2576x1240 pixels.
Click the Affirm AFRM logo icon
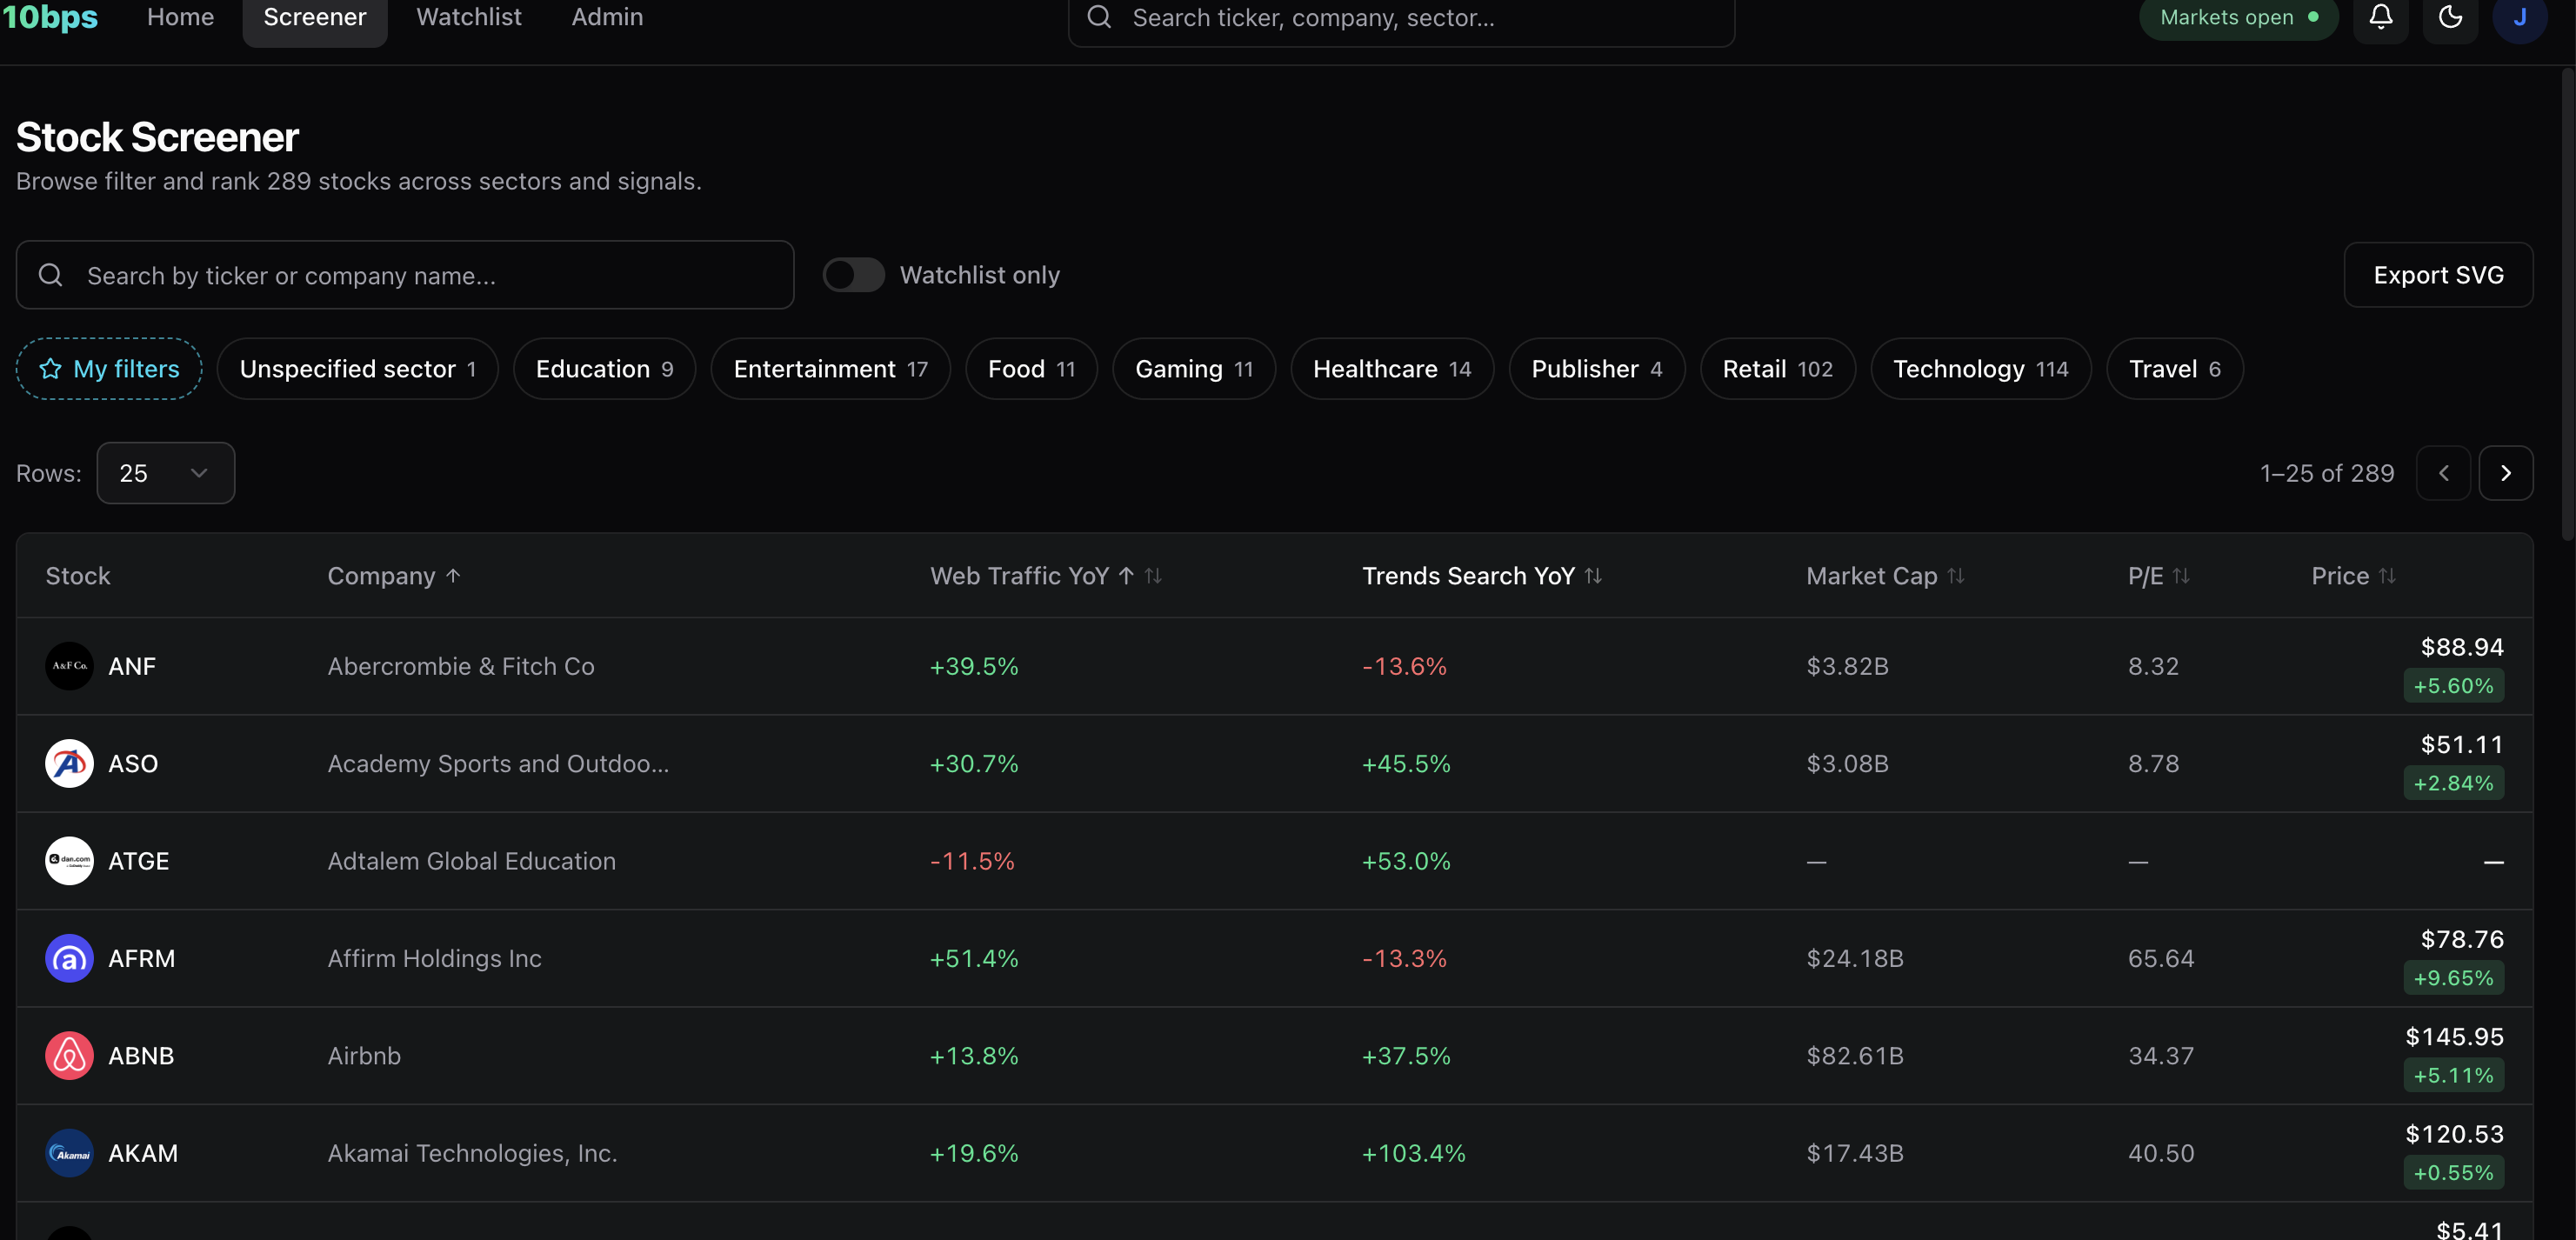coord(69,958)
